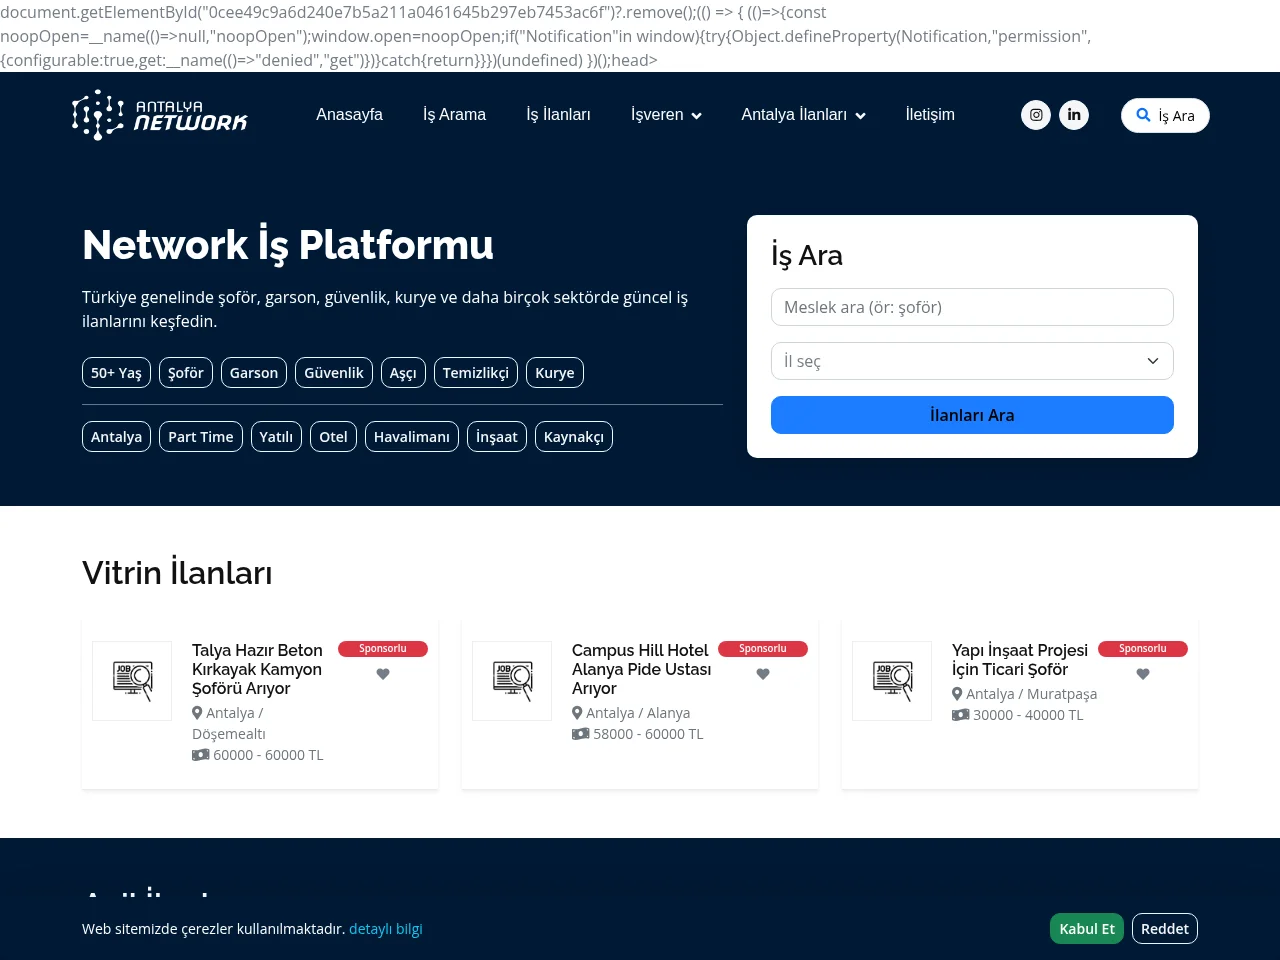
Task: Click the Sponsorlu badge on Campus Hill Hotel
Action: pyautogui.click(x=763, y=649)
